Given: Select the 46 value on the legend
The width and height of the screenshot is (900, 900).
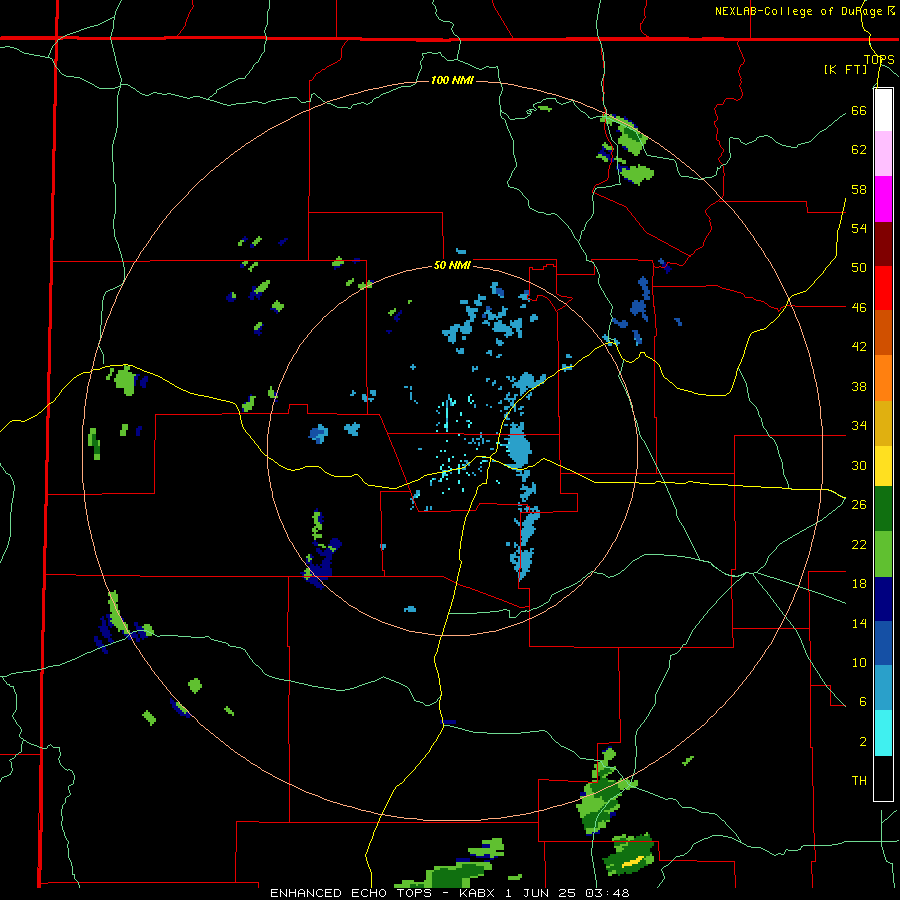Looking at the screenshot, I should 859,308.
